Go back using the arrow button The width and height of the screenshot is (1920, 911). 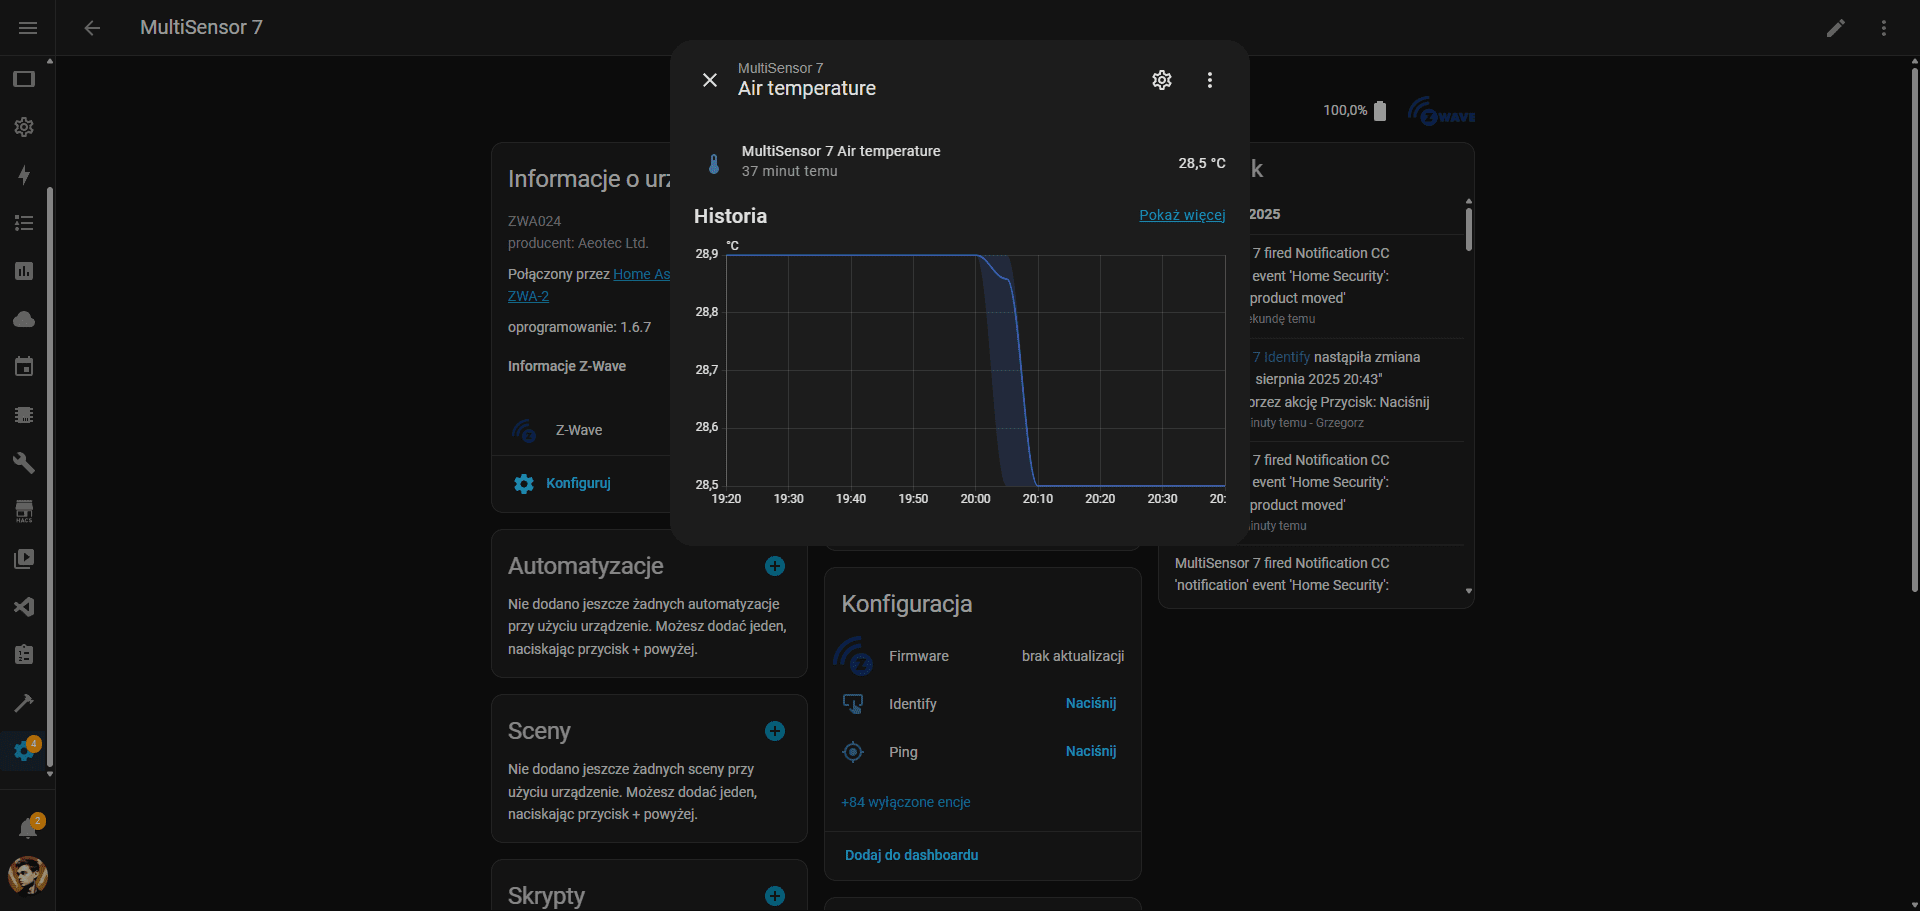point(92,28)
